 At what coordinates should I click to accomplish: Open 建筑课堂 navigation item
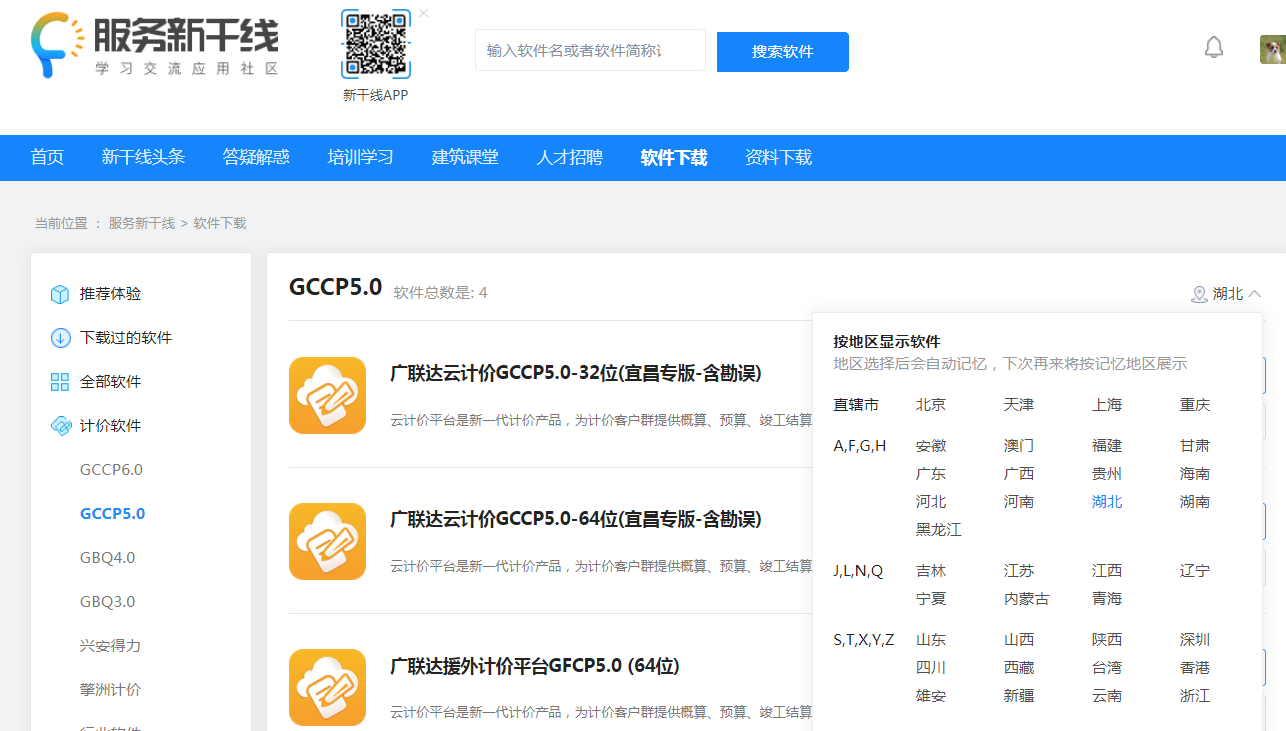(x=465, y=157)
